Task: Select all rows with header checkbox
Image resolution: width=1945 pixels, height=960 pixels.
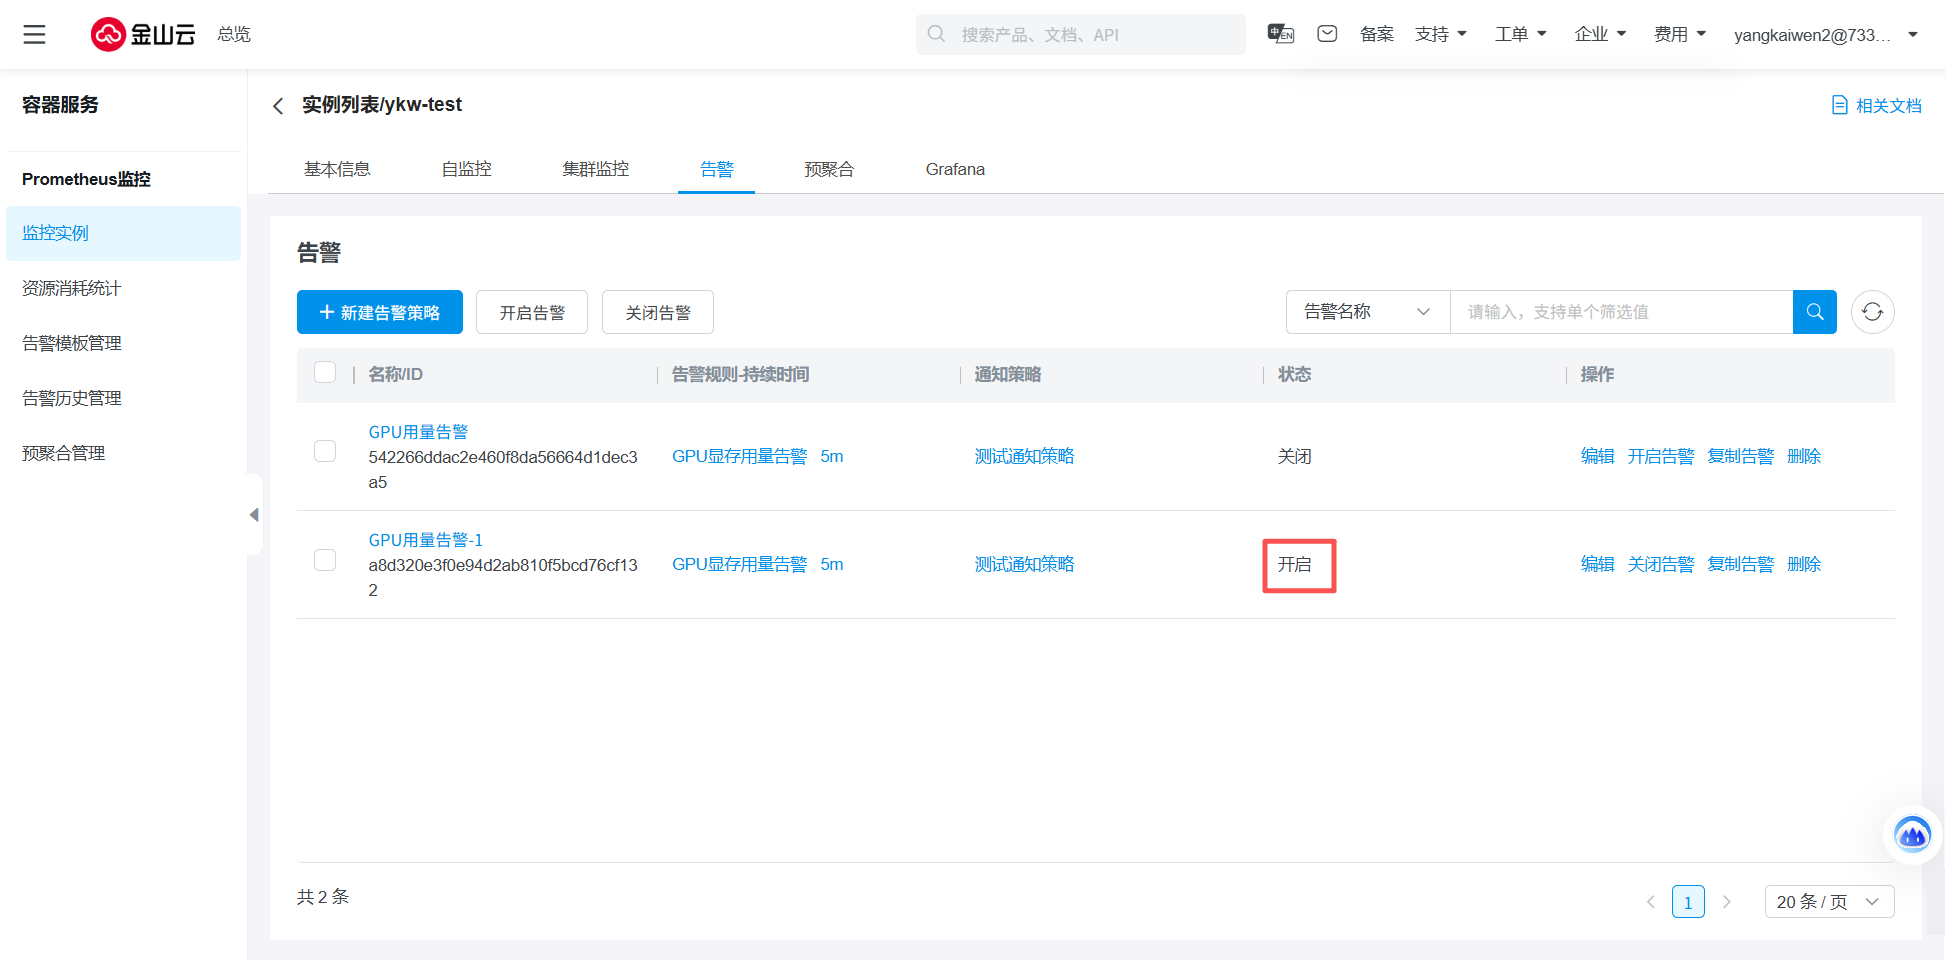Action: click(x=325, y=373)
